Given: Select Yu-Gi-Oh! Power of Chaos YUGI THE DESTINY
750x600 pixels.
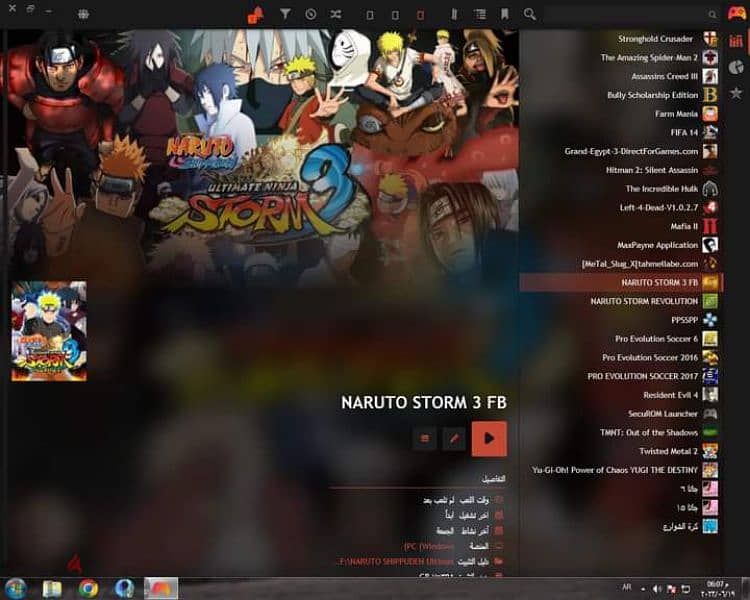Looking at the screenshot, I should pos(621,470).
